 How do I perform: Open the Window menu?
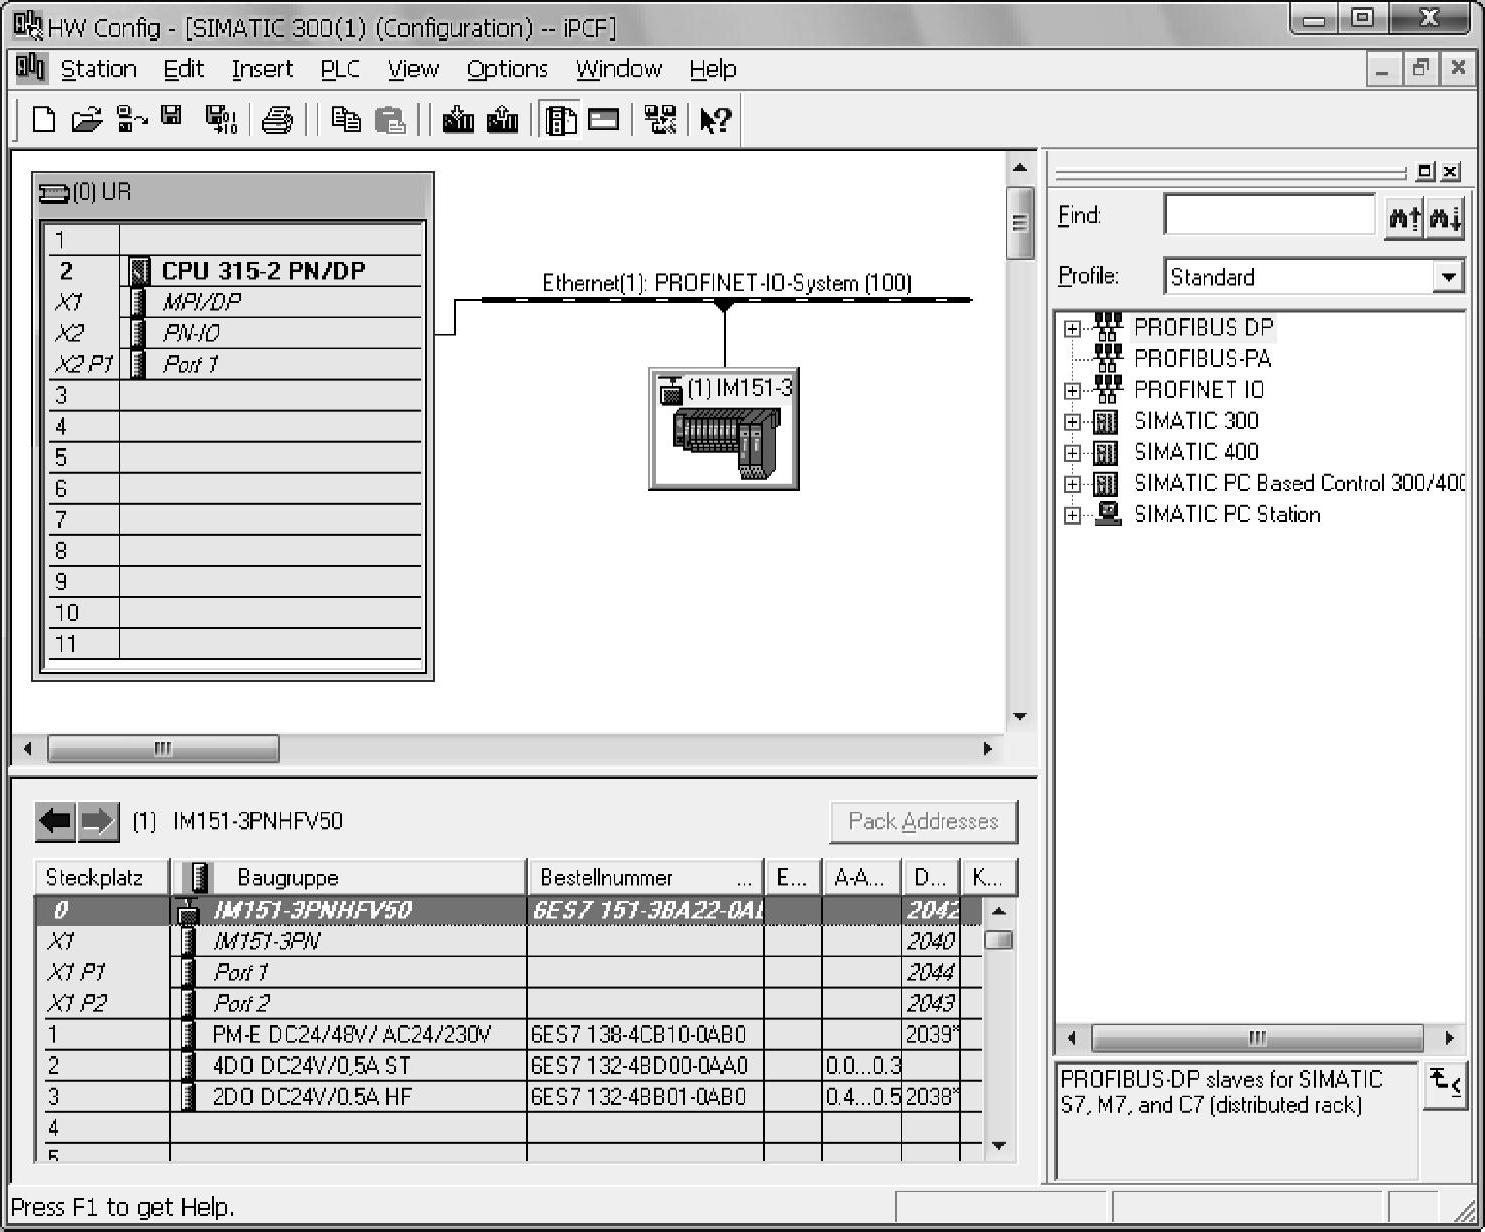tap(619, 69)
